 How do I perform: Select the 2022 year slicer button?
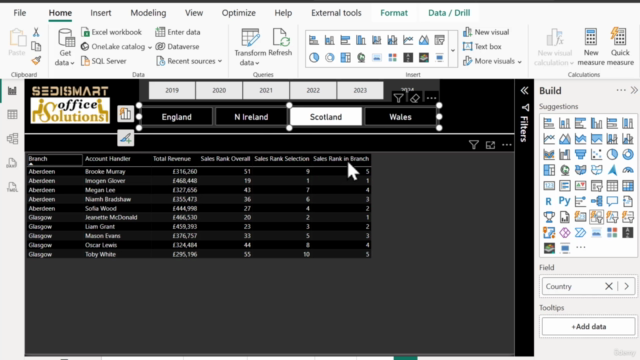point(313,91)
